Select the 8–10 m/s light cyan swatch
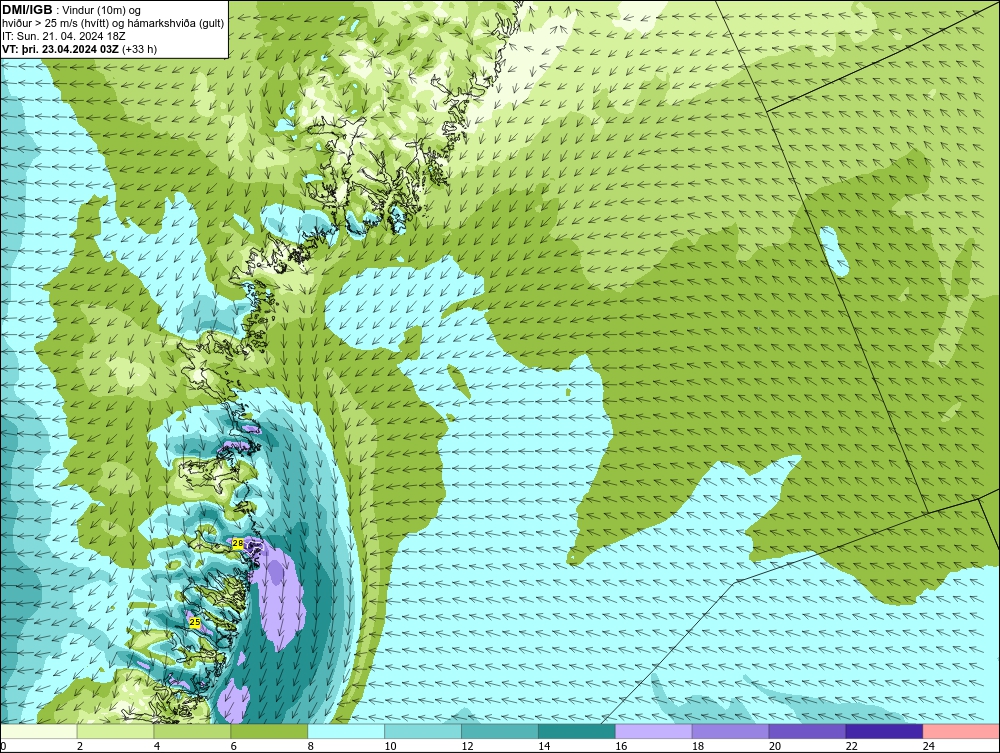1000x753 pixels. [346, 731]
